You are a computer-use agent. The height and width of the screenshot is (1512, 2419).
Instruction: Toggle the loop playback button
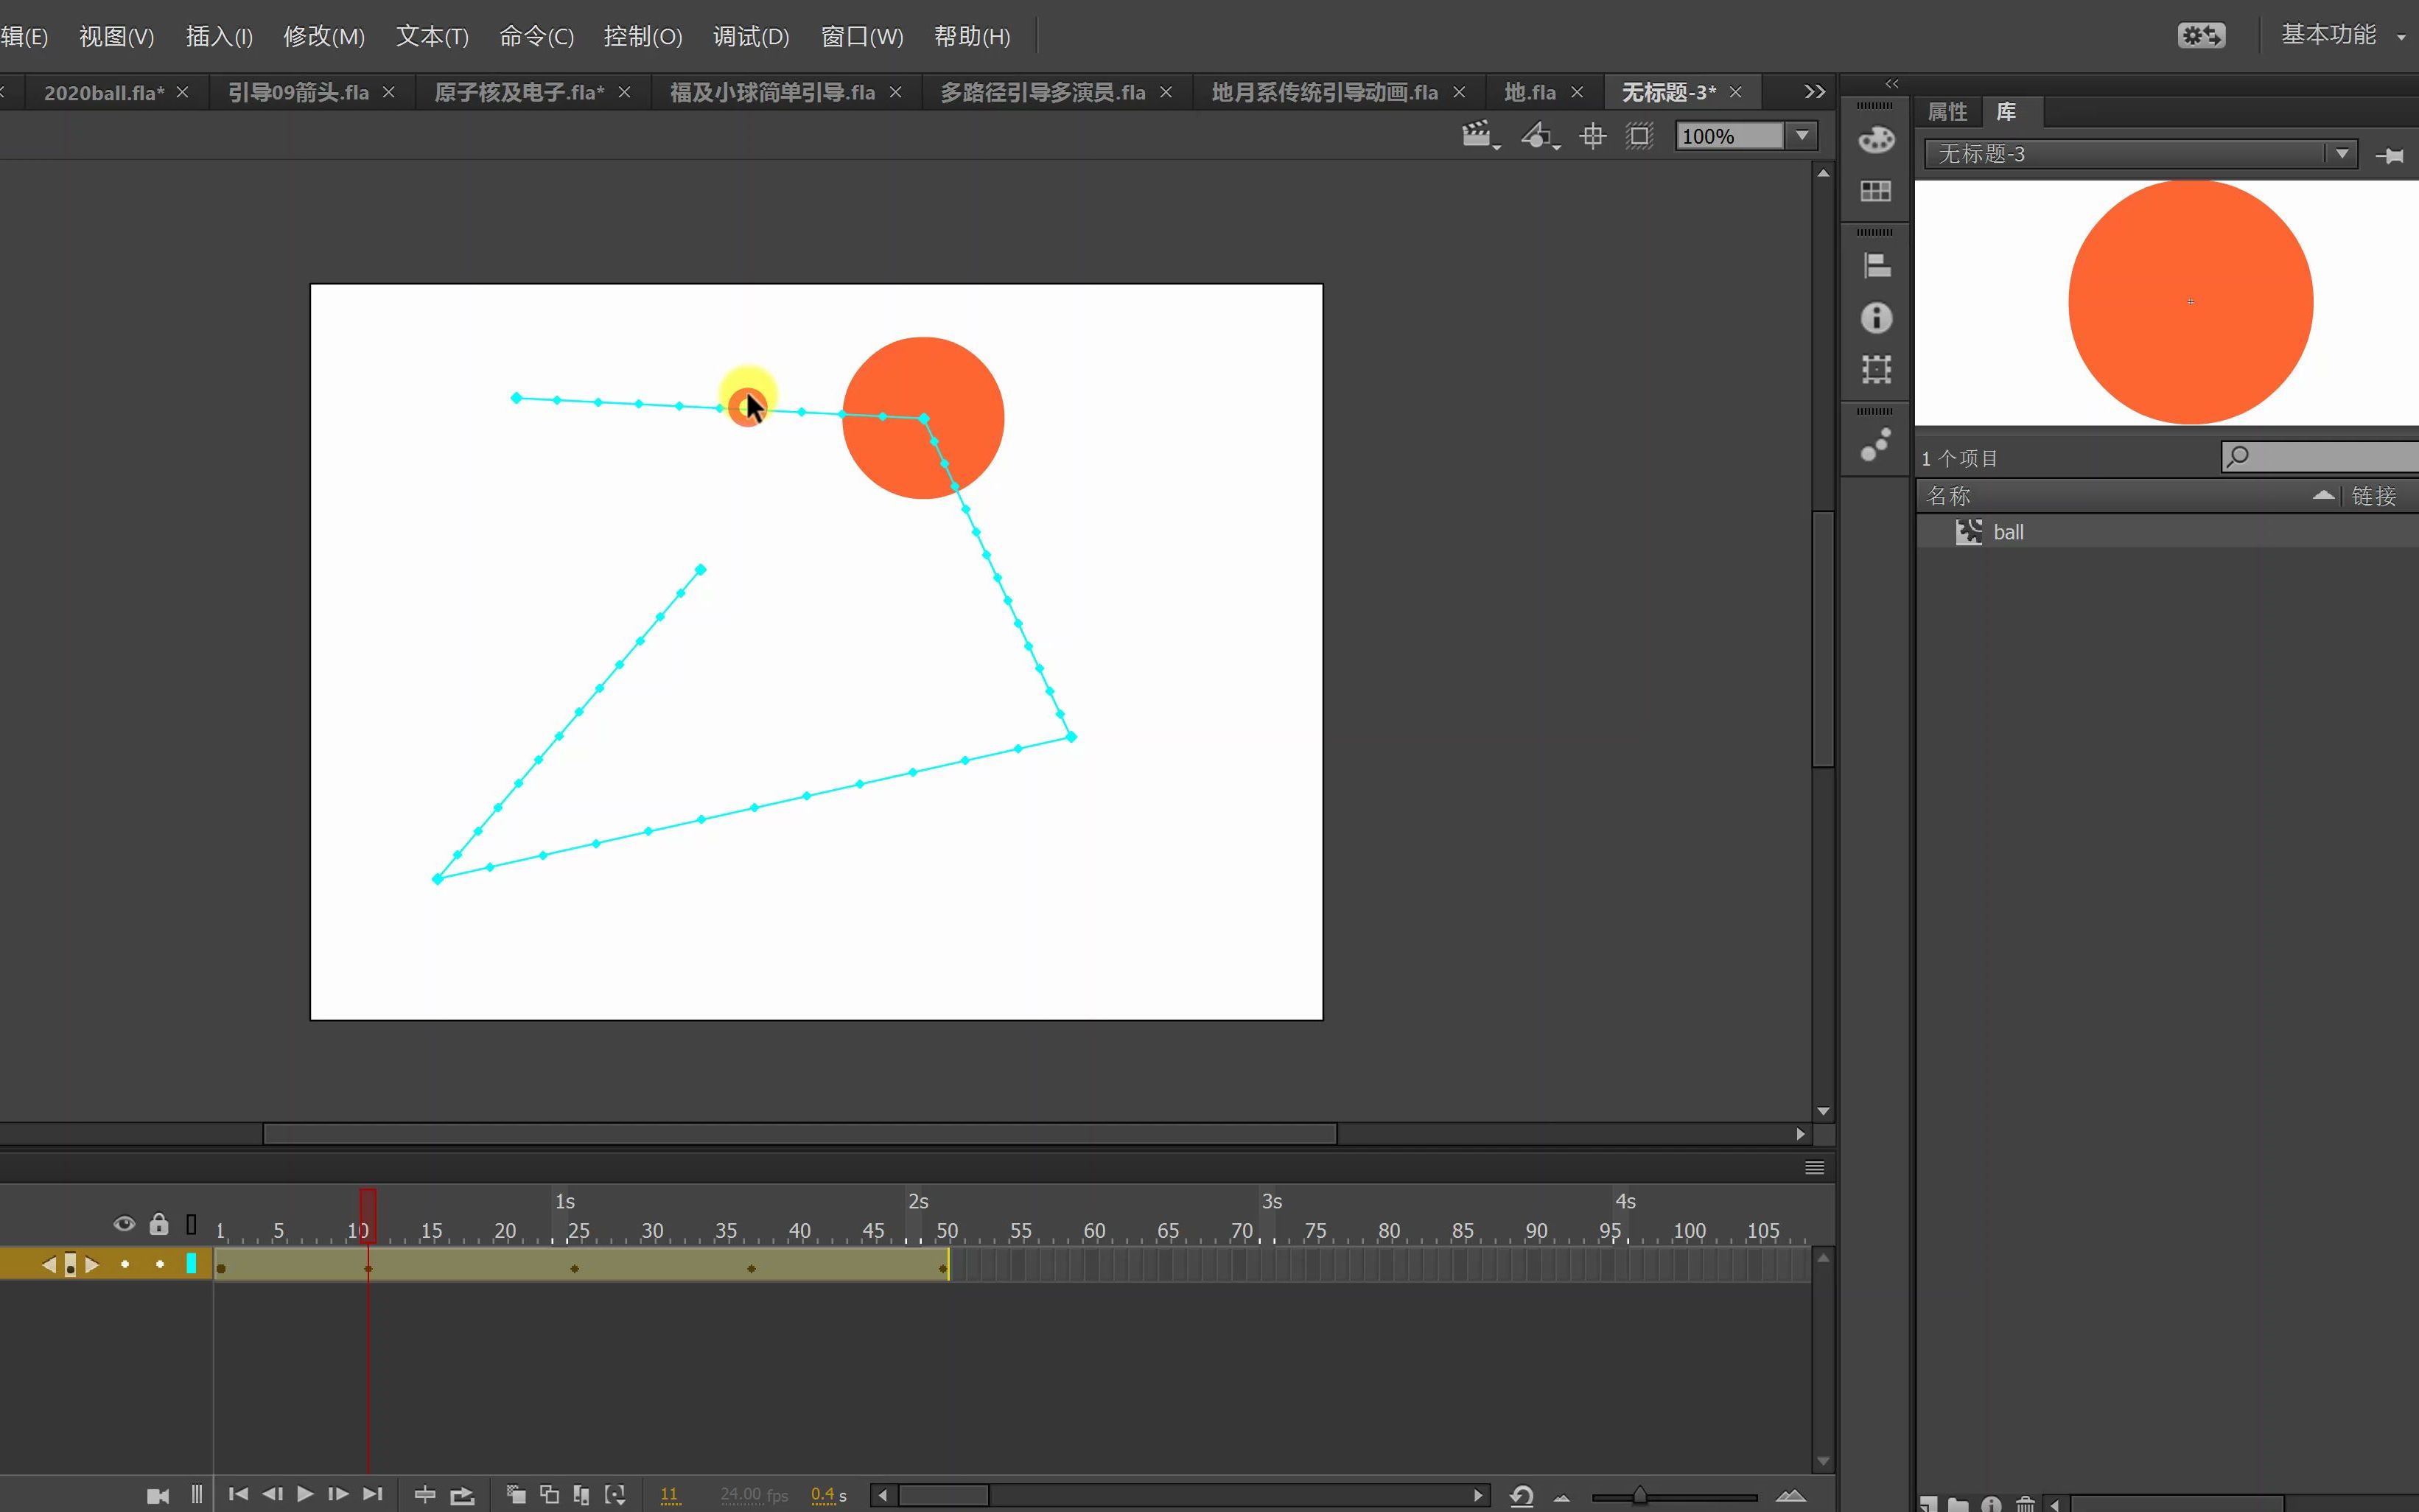tap(462, 1495)
